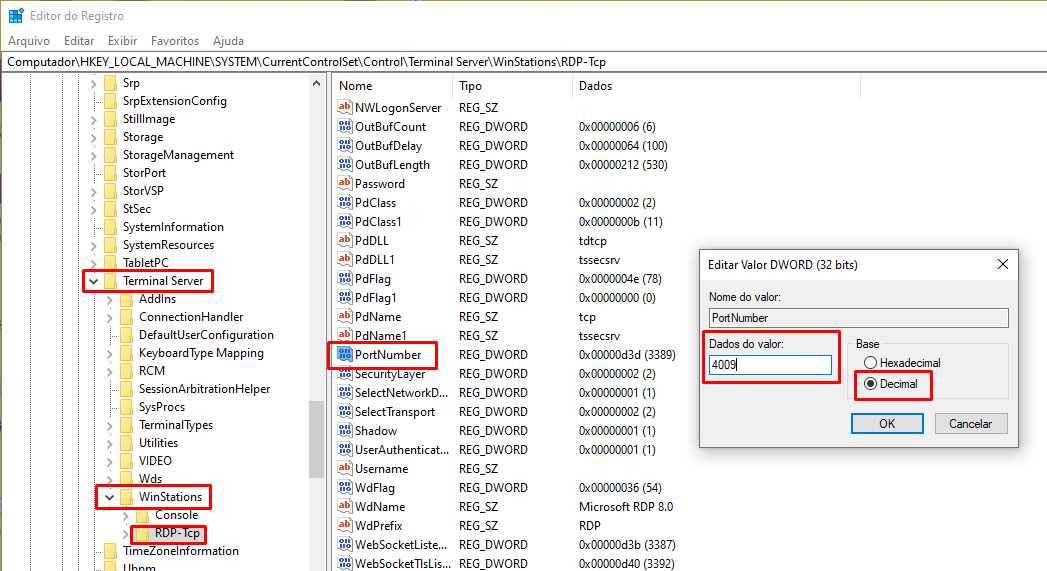Click the 0x00000d3d (3389) data cell

(x=627, y=355)
